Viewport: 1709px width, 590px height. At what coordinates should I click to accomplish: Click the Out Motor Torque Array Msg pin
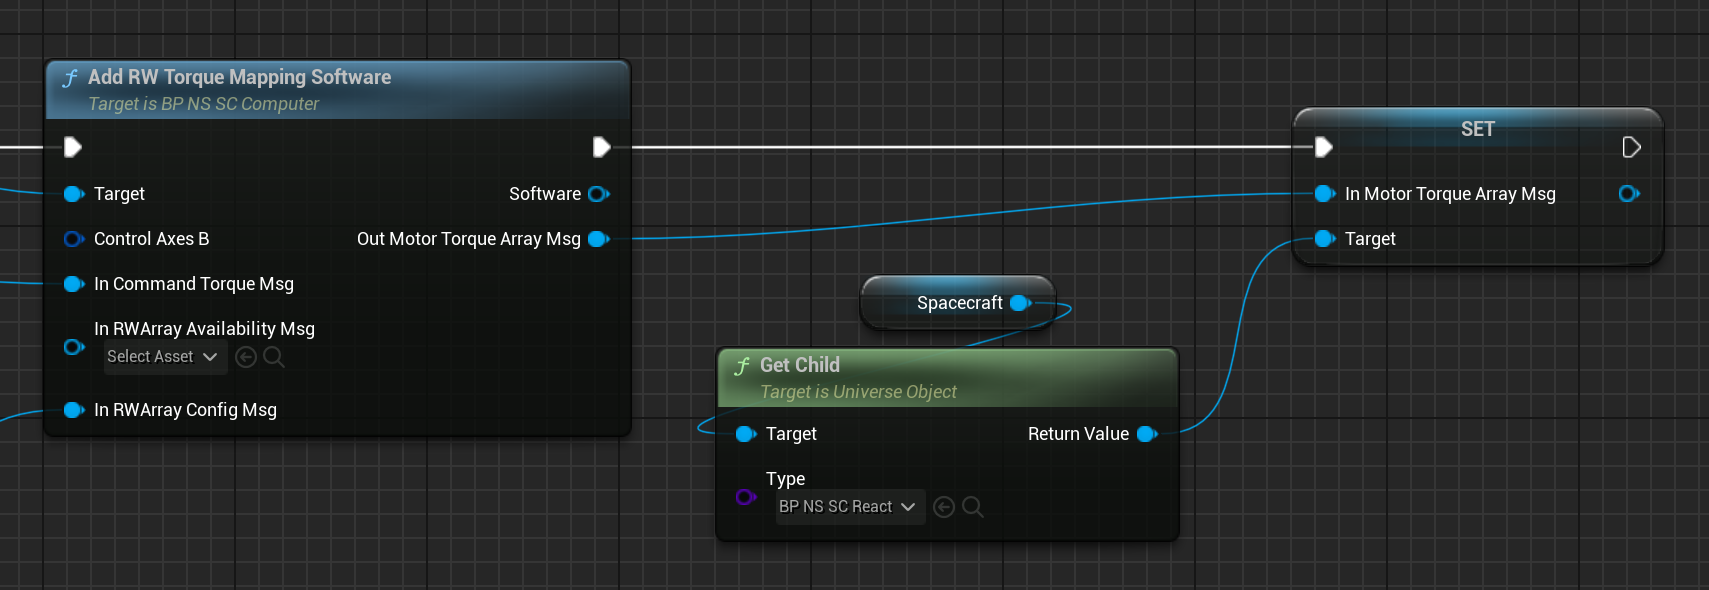[599, 239]
